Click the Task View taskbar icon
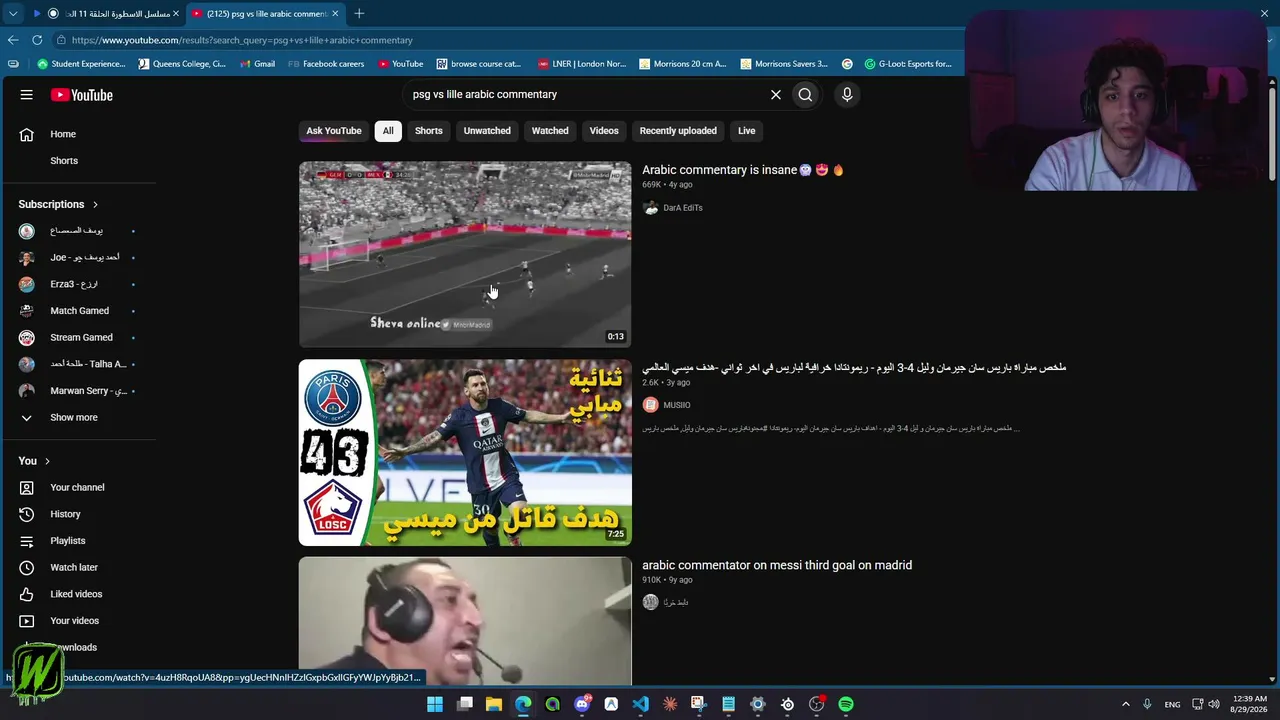The width and height of the screenshot is (1280, 720). [465, 705]
